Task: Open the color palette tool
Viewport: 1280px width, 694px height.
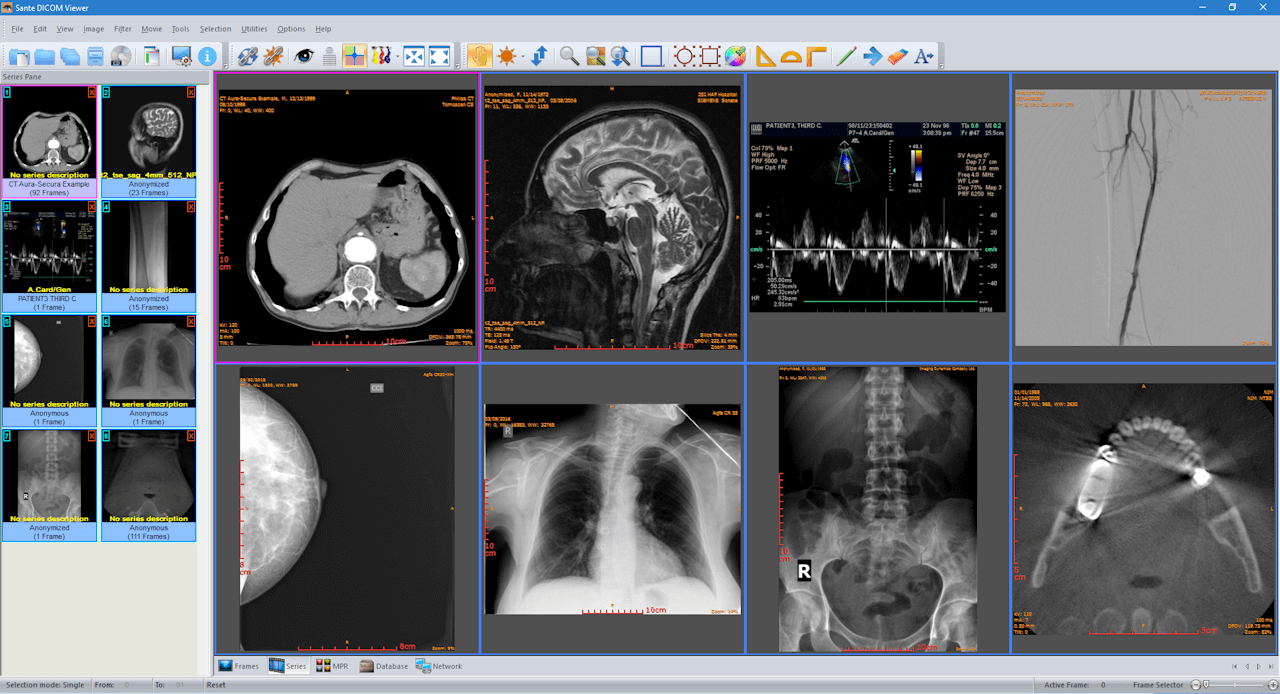Action: click(734, 56)
